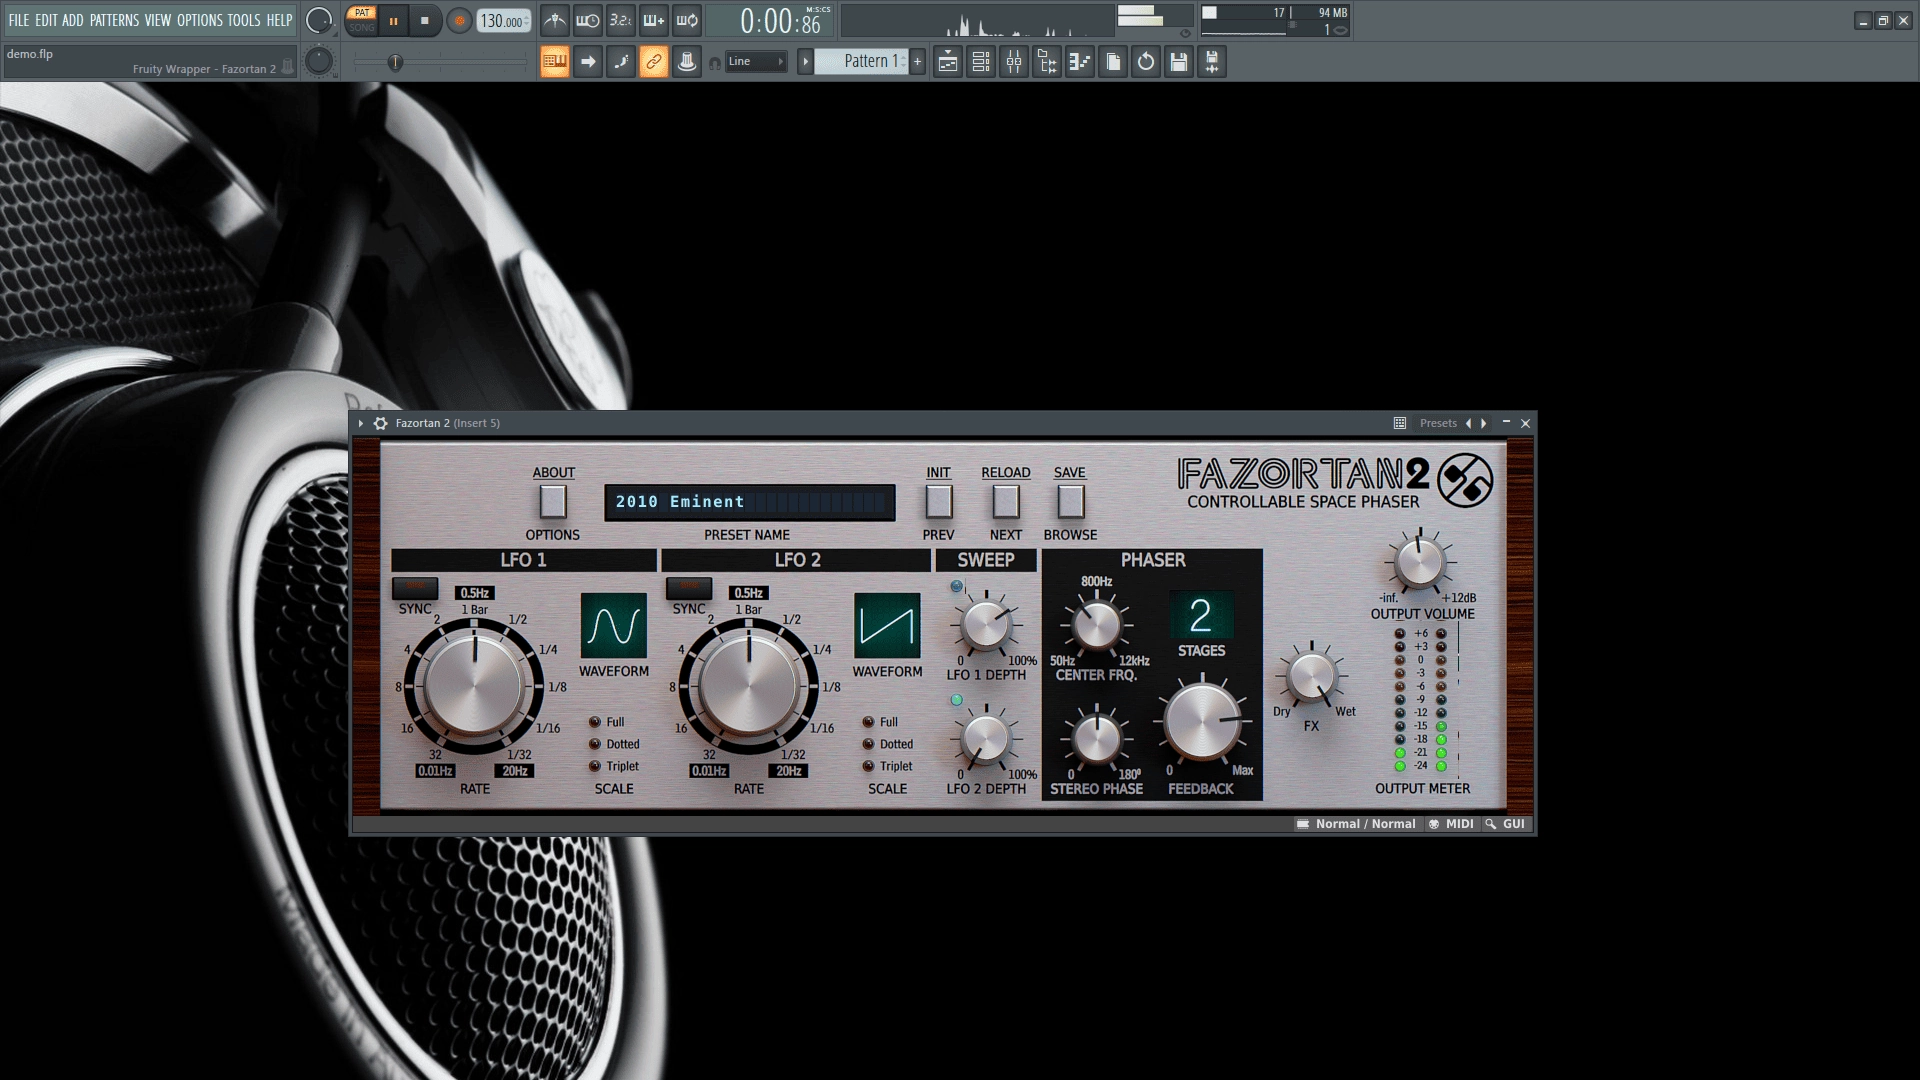Open the Pattern 1 selector
Screen dimensions: 1920x1080
coord(861,62)
